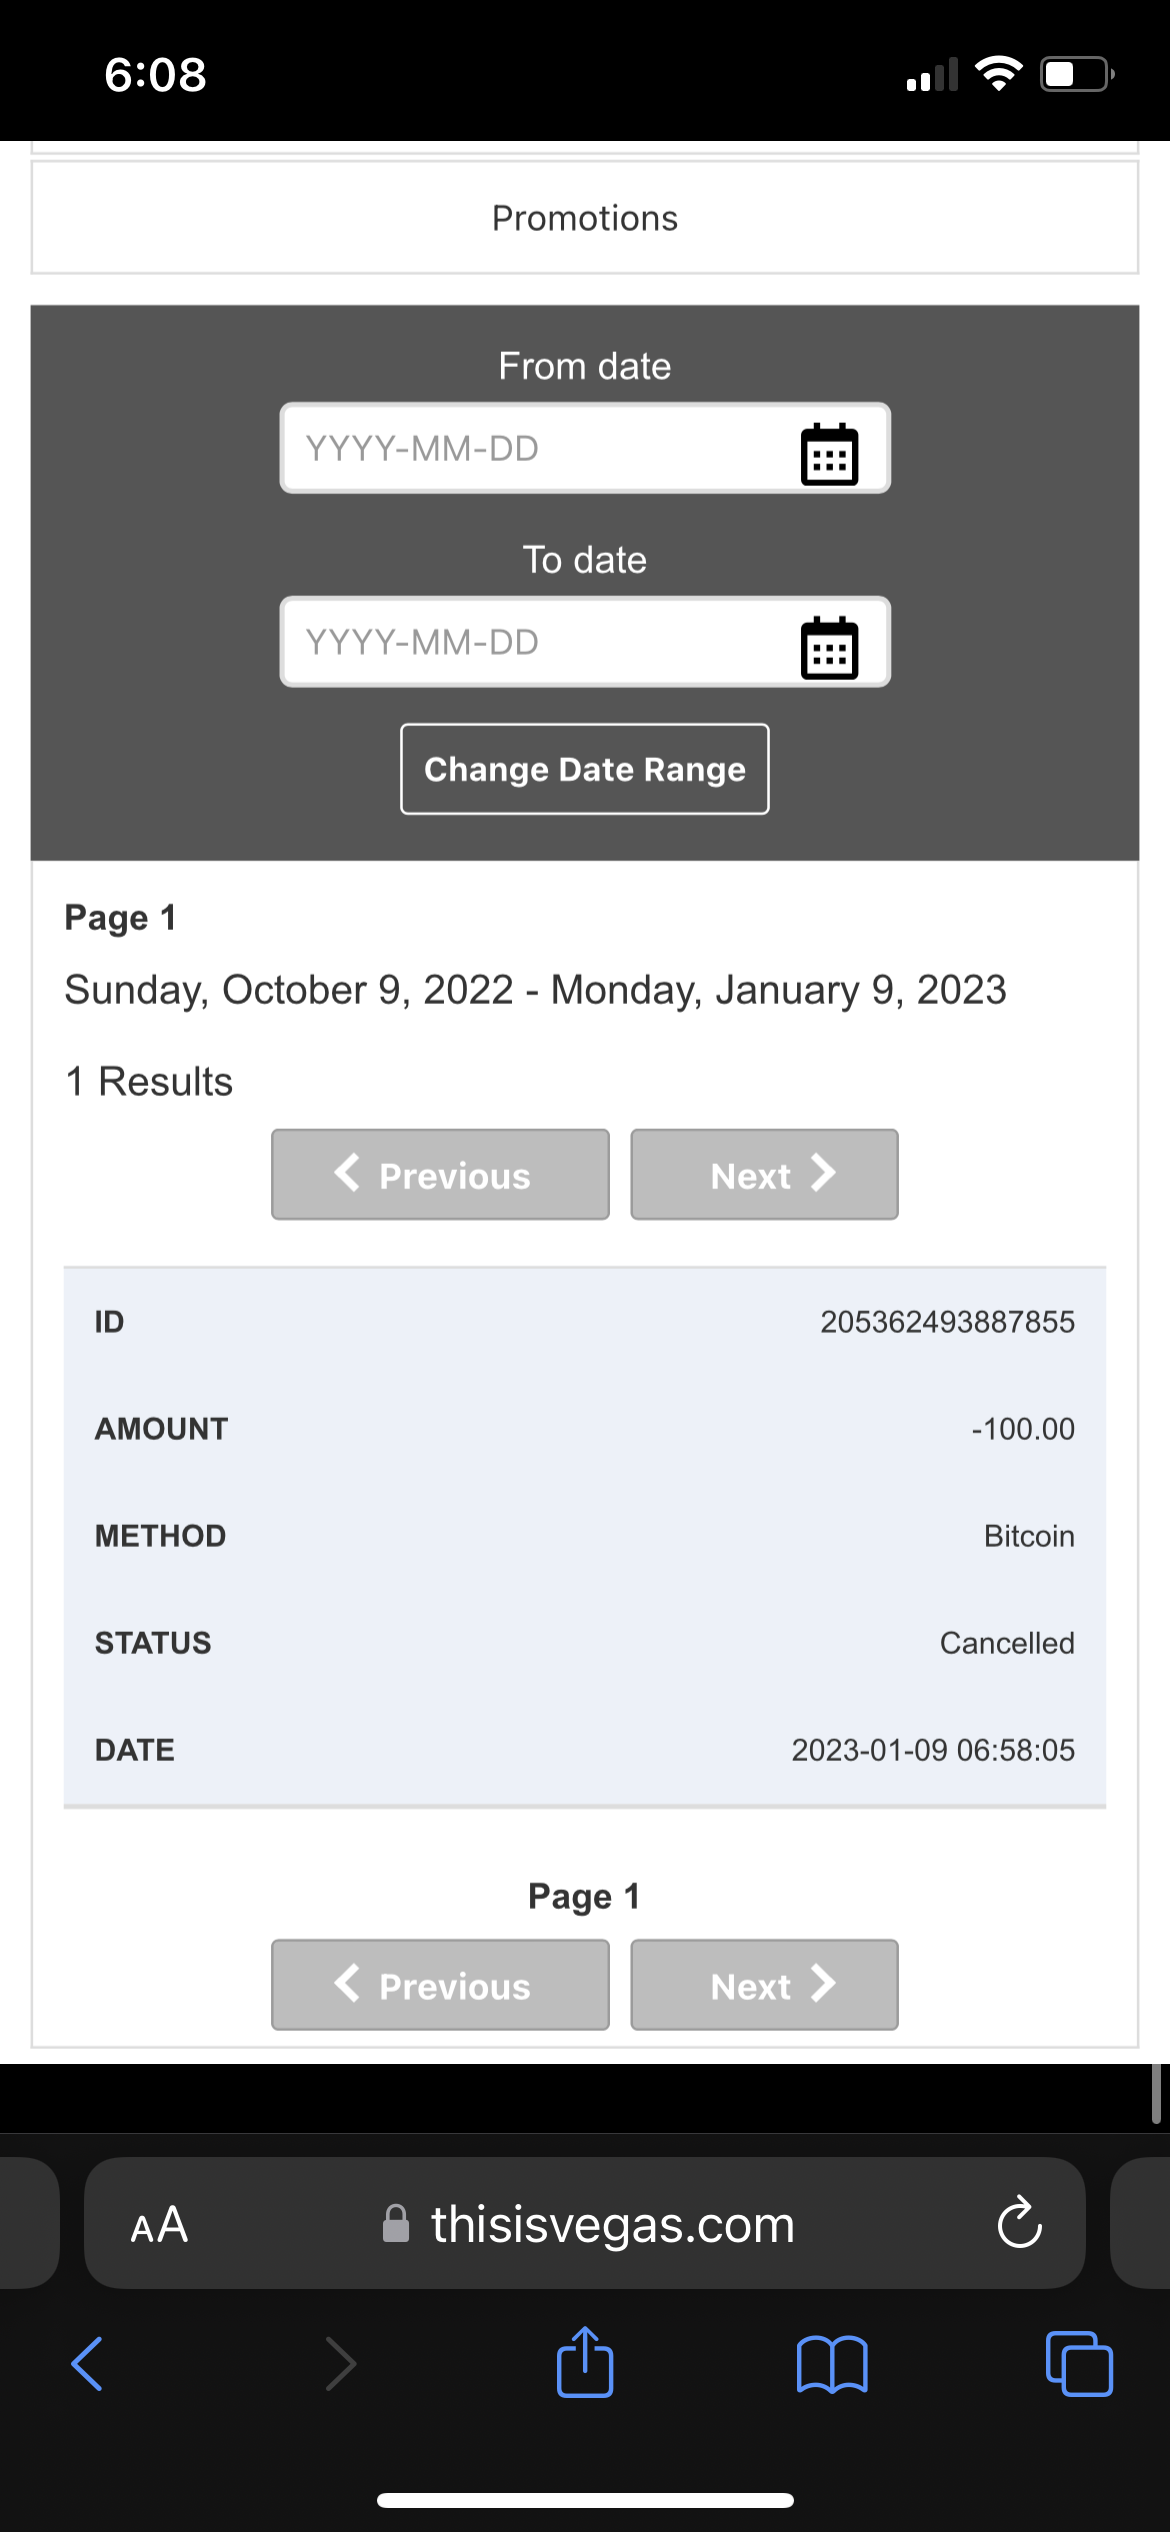Open Safari reader AA text options
This screenshot has height=2532, width=1170.
coord(160,2225)
